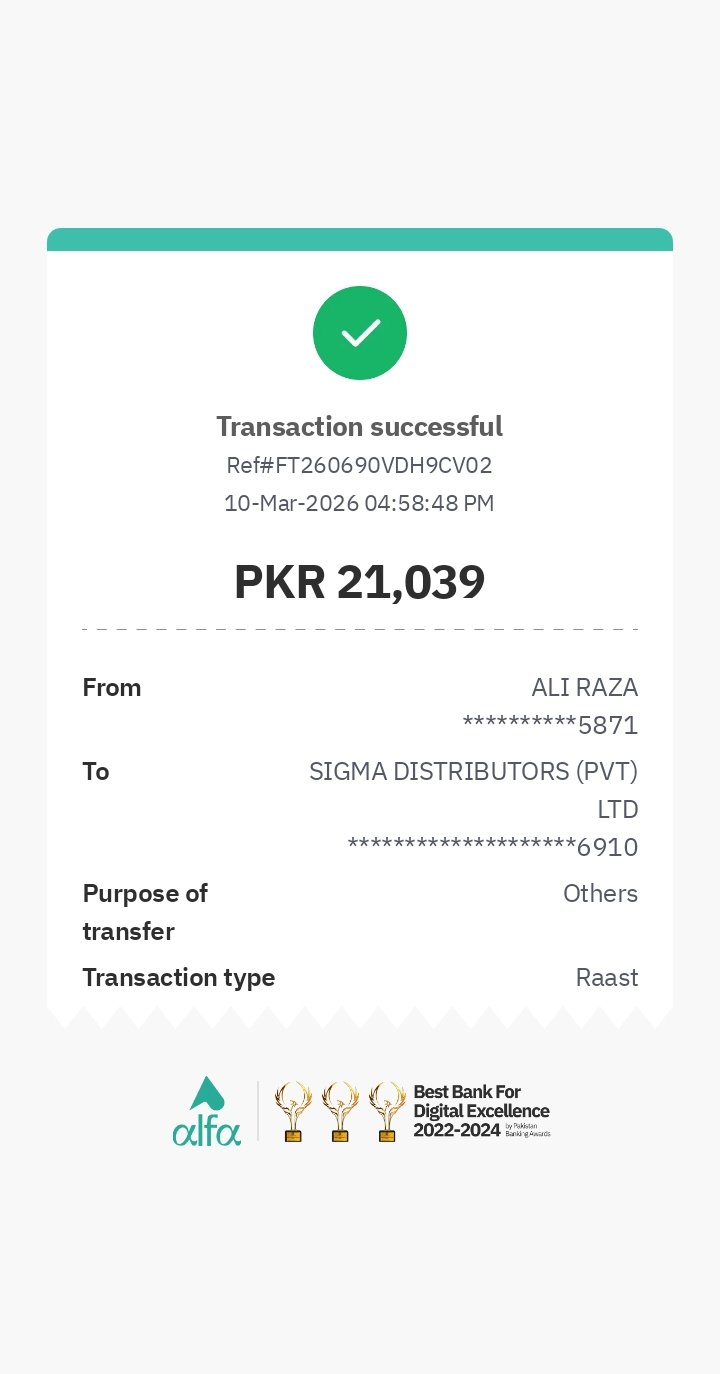Screen dimensions: 720x1374
Task: Select the Others purpose value
Action: [600, 894]
